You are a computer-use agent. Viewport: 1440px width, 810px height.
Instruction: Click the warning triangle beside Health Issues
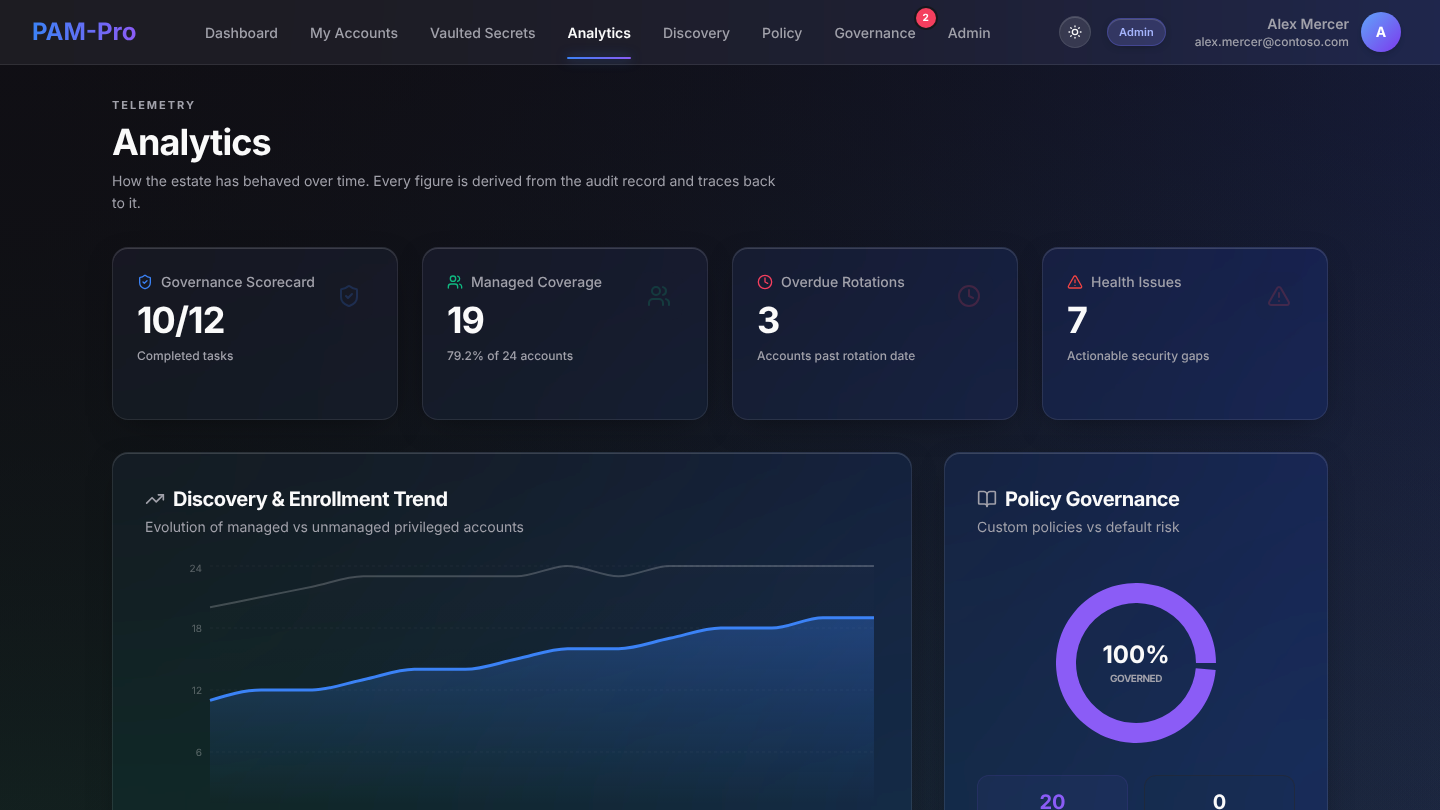[x=1075, y=282]
